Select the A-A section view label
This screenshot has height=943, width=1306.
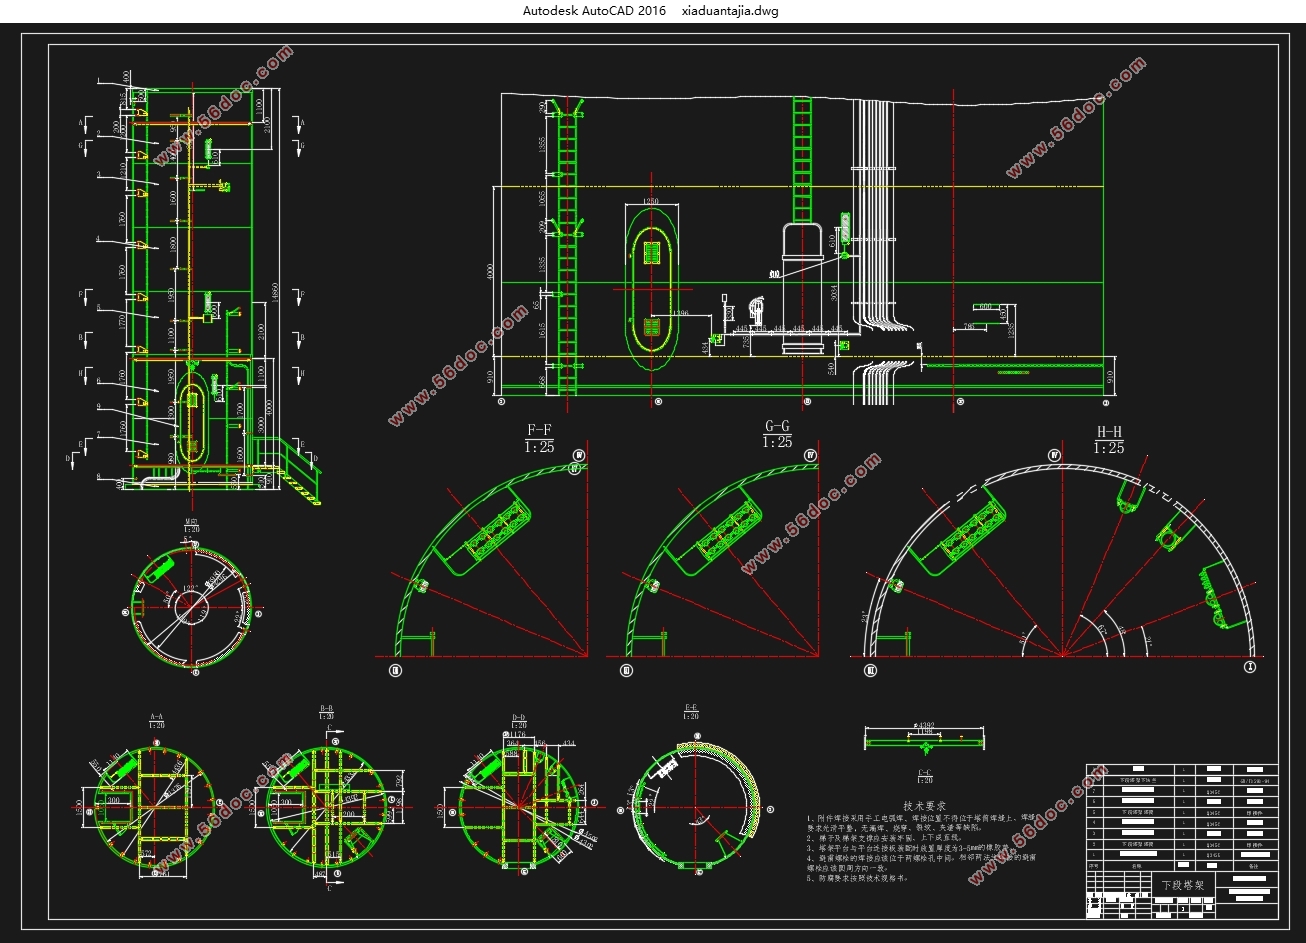[x=157, y=717]
